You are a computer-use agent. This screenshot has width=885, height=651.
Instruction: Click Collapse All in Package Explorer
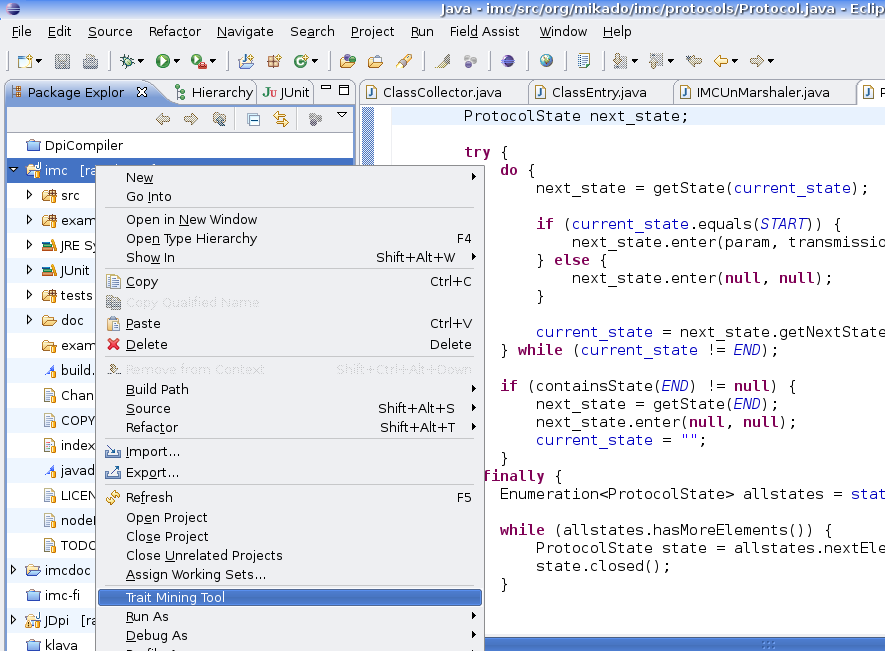253,119
